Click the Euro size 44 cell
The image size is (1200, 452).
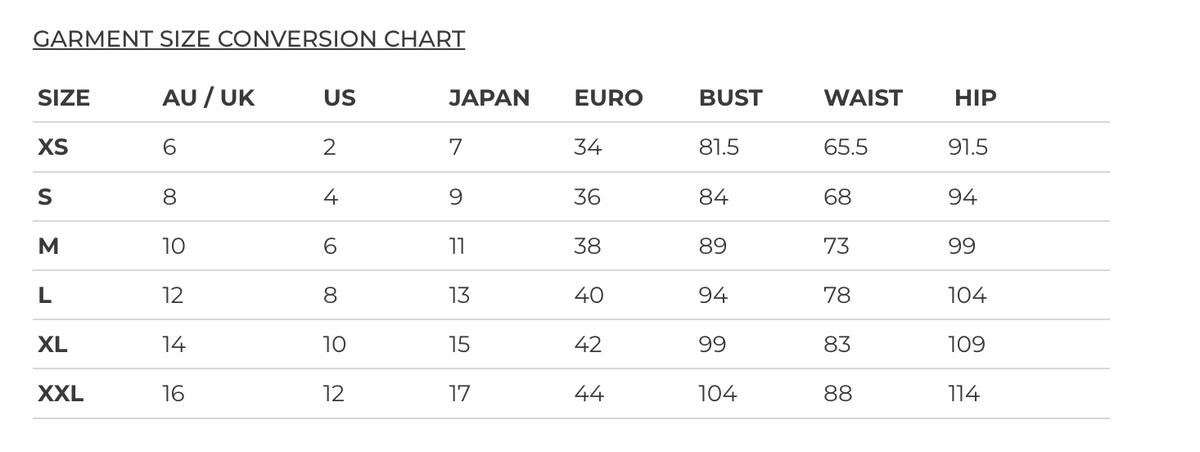tap(588, 394)
